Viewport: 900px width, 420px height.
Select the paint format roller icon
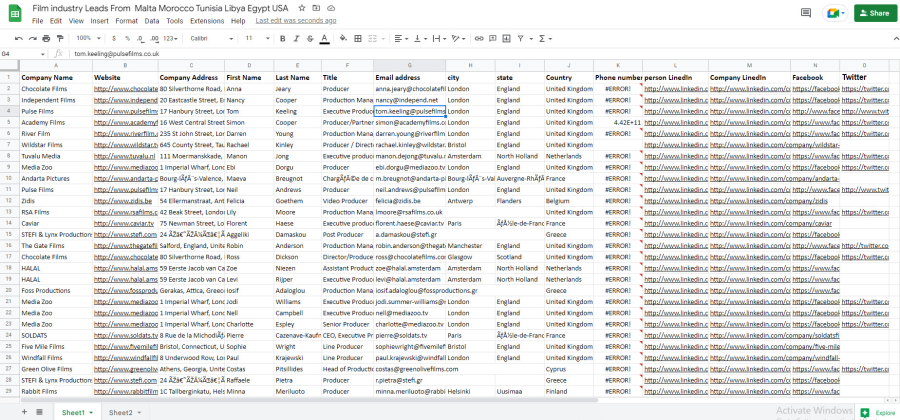tap(60, 38)
